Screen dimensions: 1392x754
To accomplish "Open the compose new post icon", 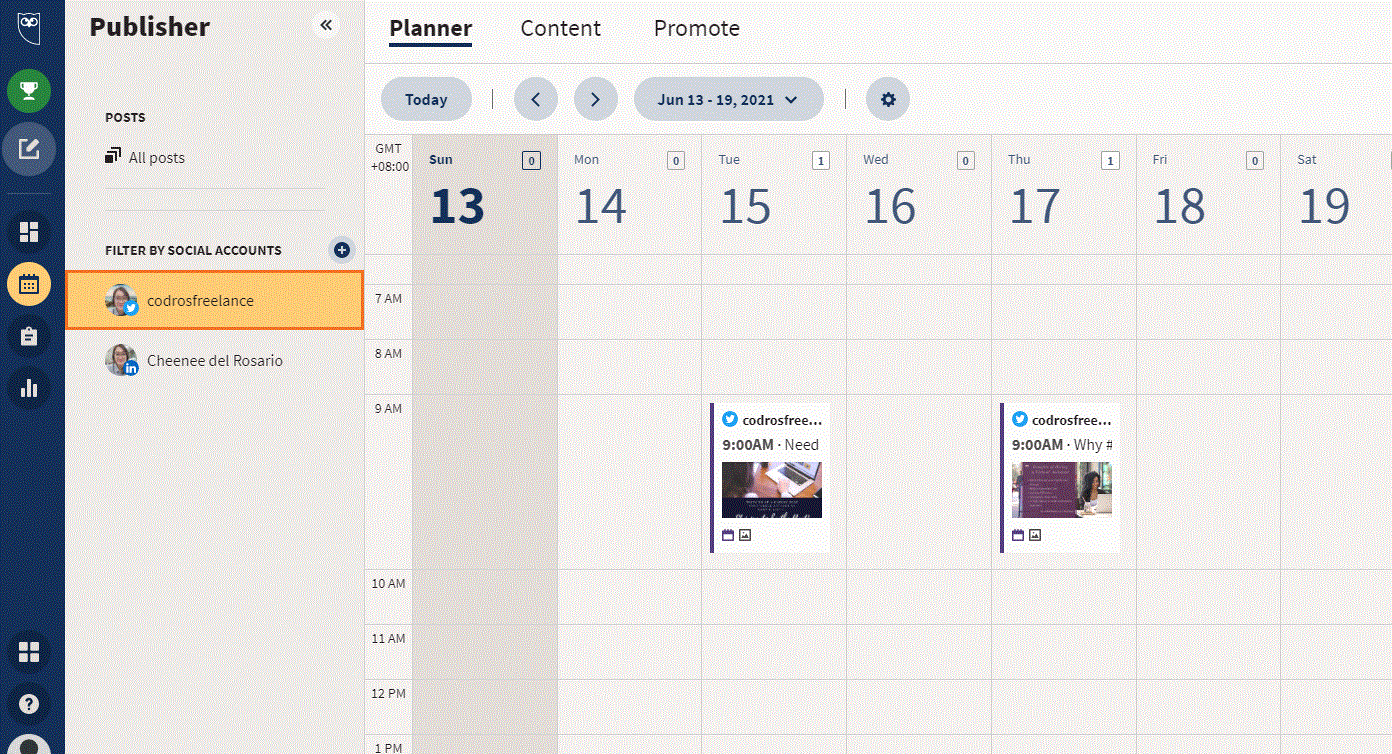I will coord(29,150).
